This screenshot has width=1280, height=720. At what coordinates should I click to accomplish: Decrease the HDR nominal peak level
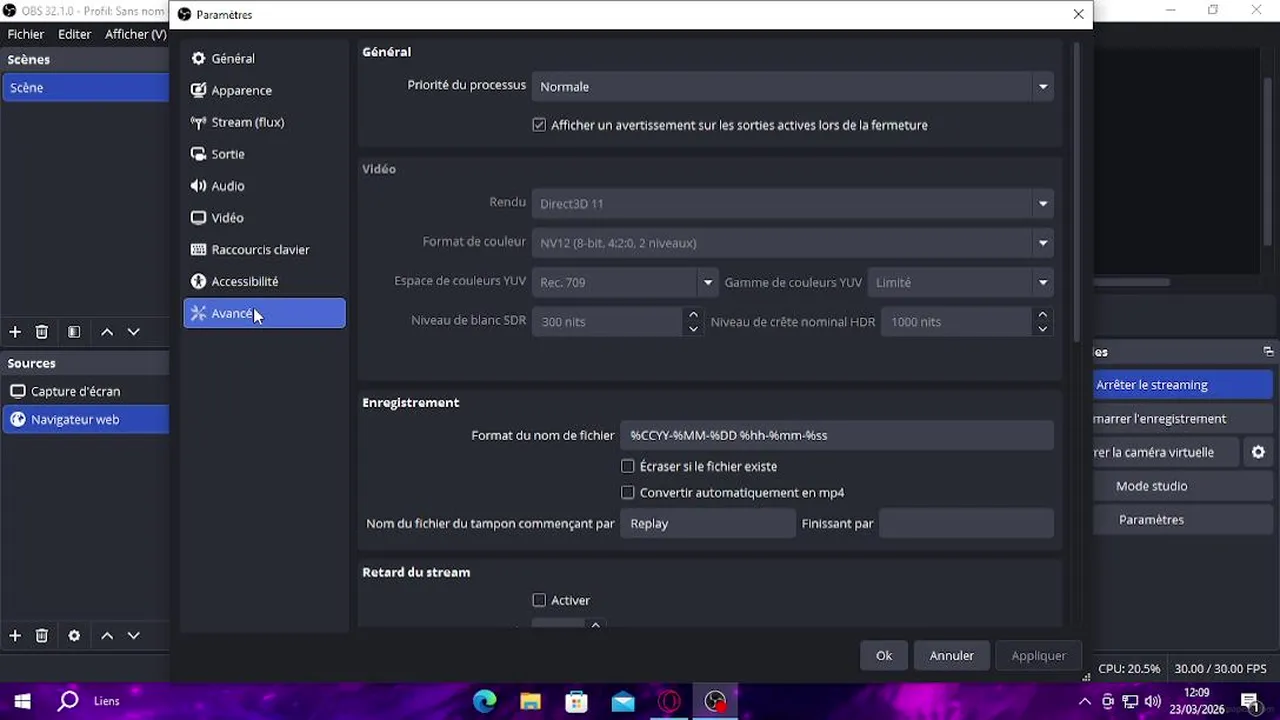1043,329
